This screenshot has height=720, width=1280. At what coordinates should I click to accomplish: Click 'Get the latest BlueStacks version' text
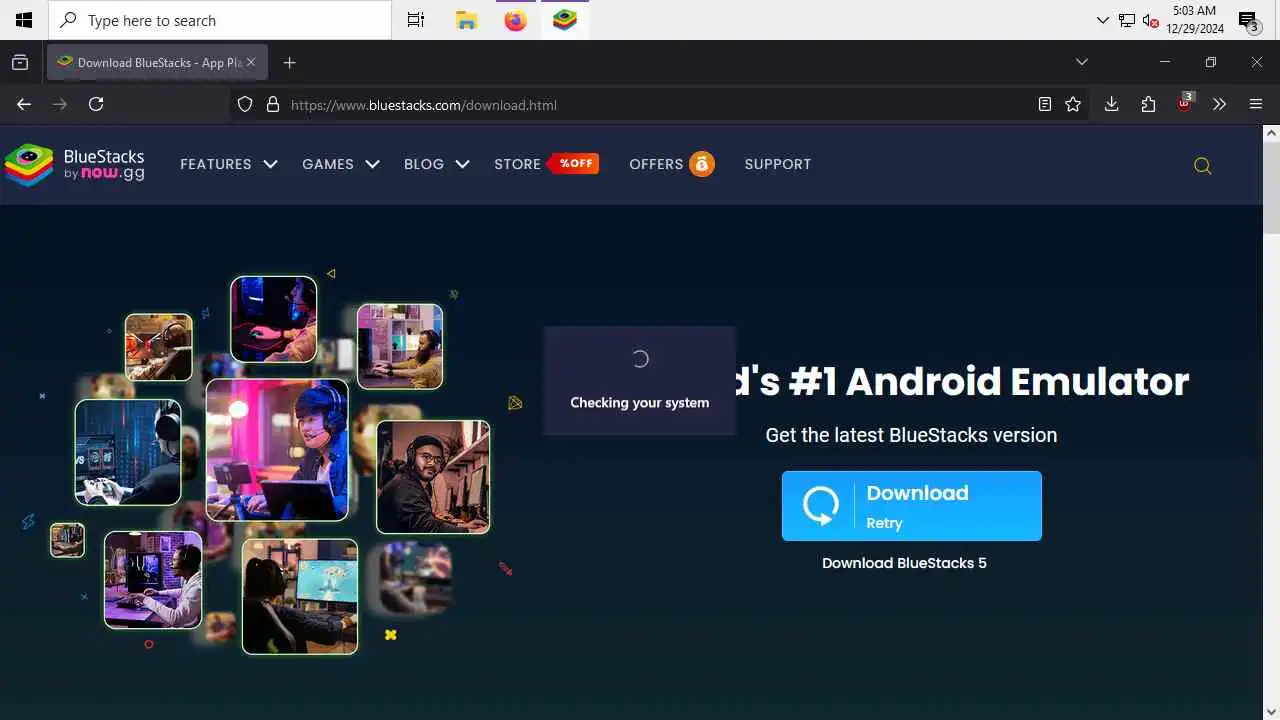click(x=911, y=435)
